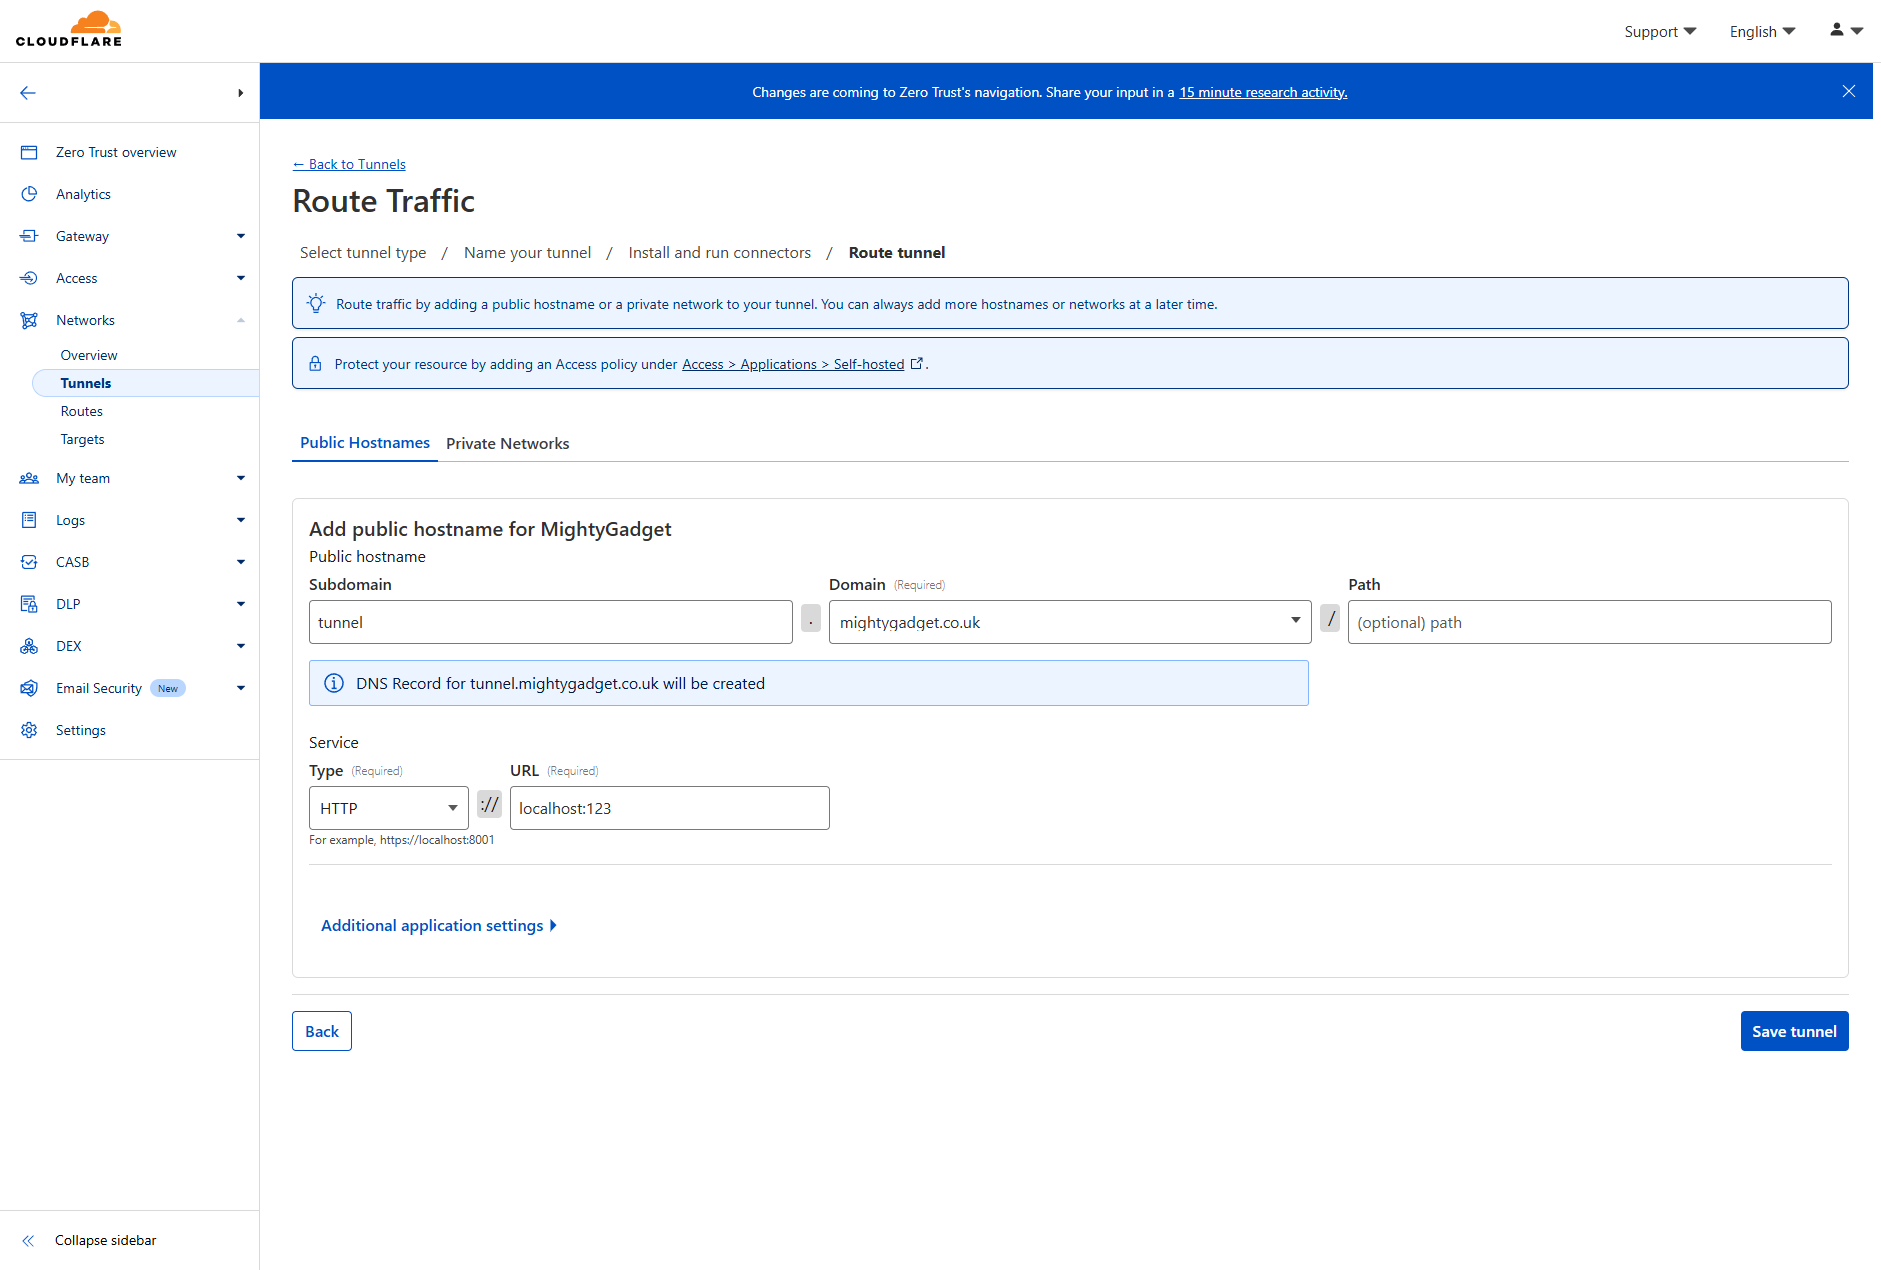Click the Networks sidebar icon
Viewport: 1881px width, 1270px height.
[29, 320]
